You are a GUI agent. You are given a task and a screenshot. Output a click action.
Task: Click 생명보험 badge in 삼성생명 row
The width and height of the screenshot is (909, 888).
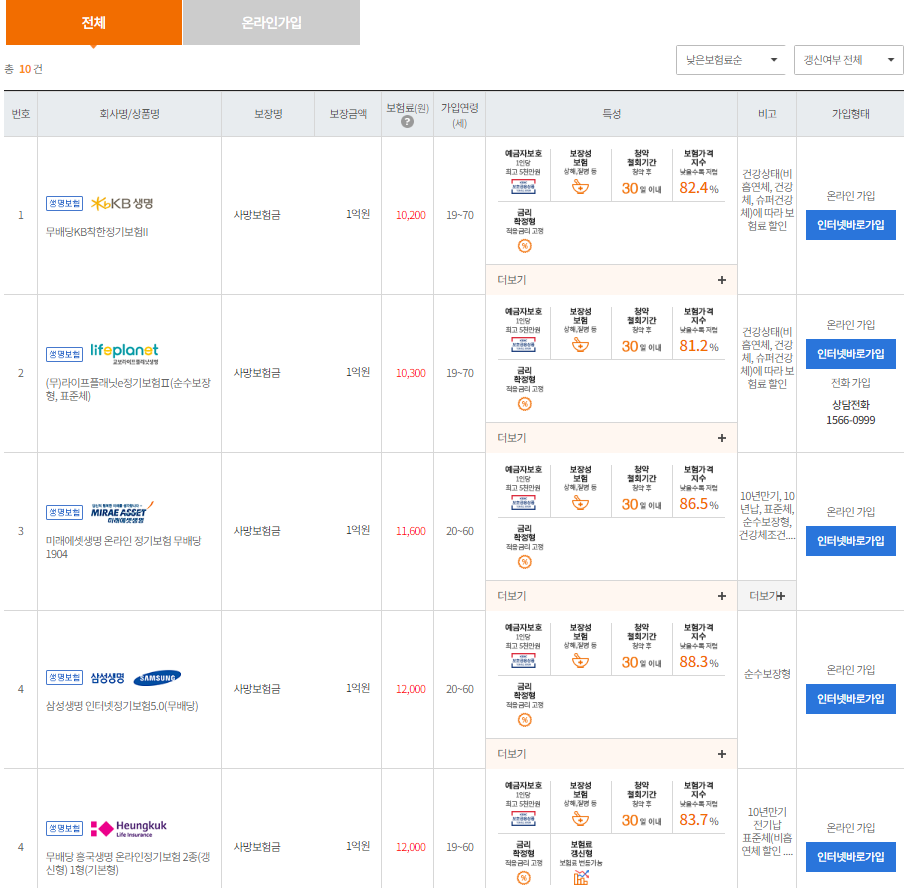(x=64, y=677)
